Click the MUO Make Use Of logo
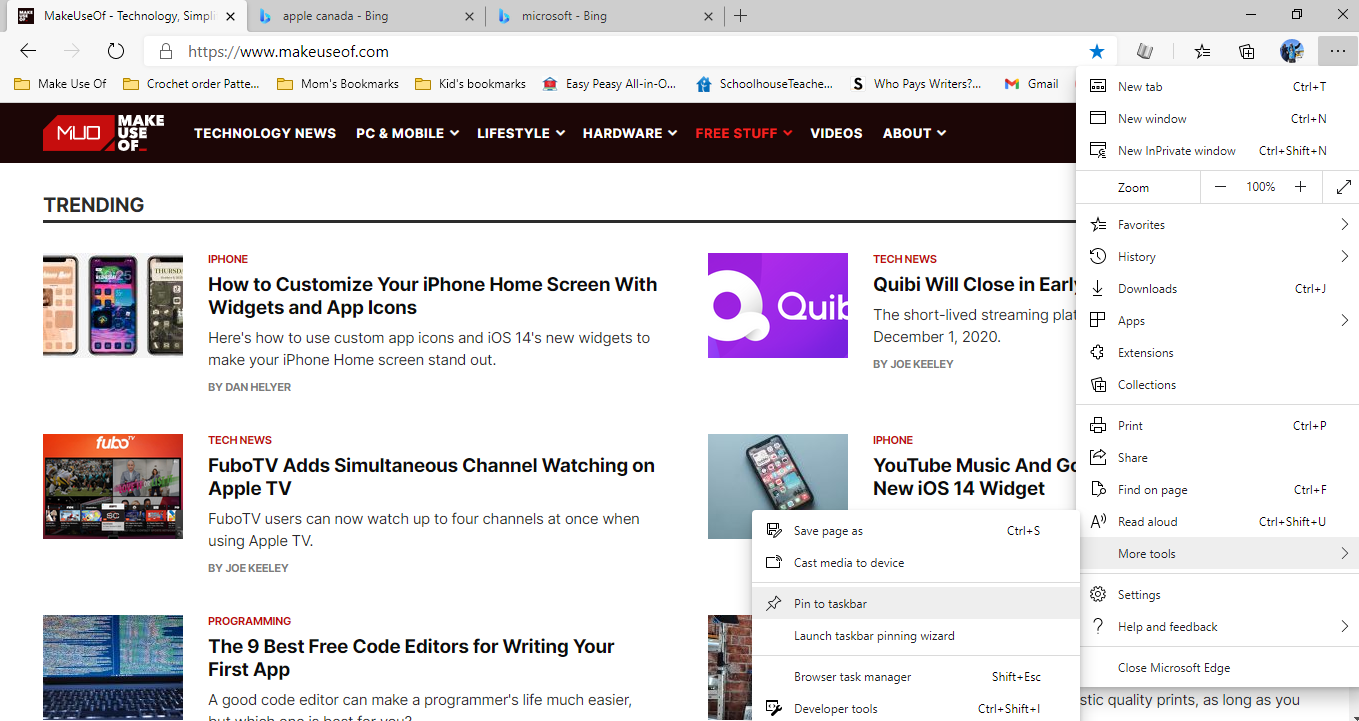1359x721 pixels. [x=104, y=133]
